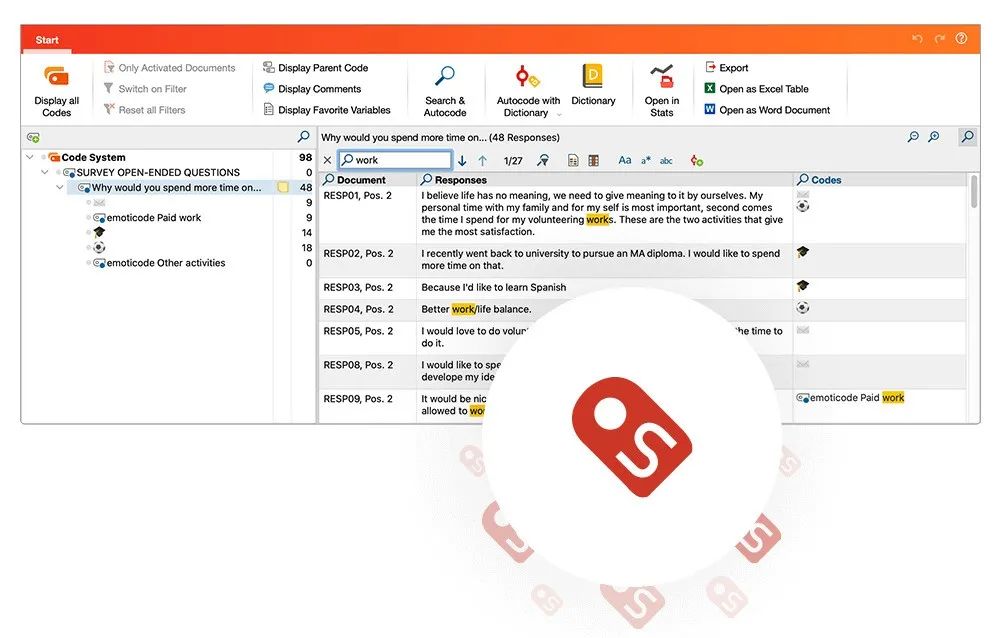Click graduation cap code in RESP02 row
Viewport: 1000px width, 638px height.
click(803, 252)
